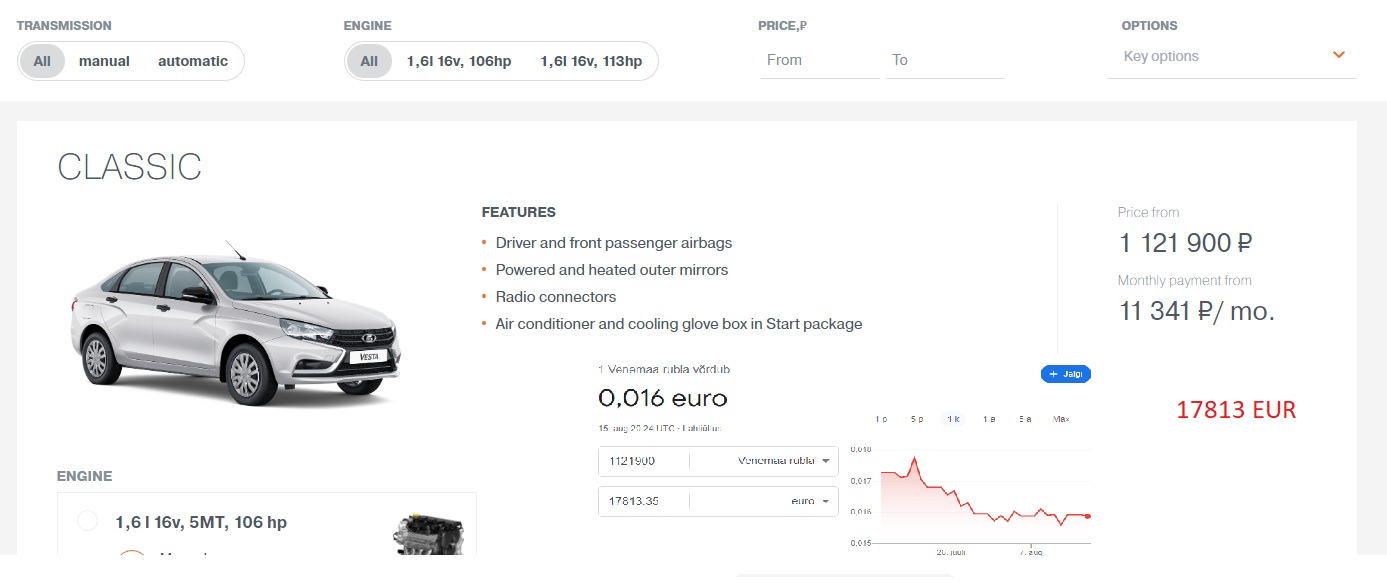Viewport: 1387px width, 583px height.
Task: Click the blue Jälgi follow button
Action: [x=1065, y=374]
